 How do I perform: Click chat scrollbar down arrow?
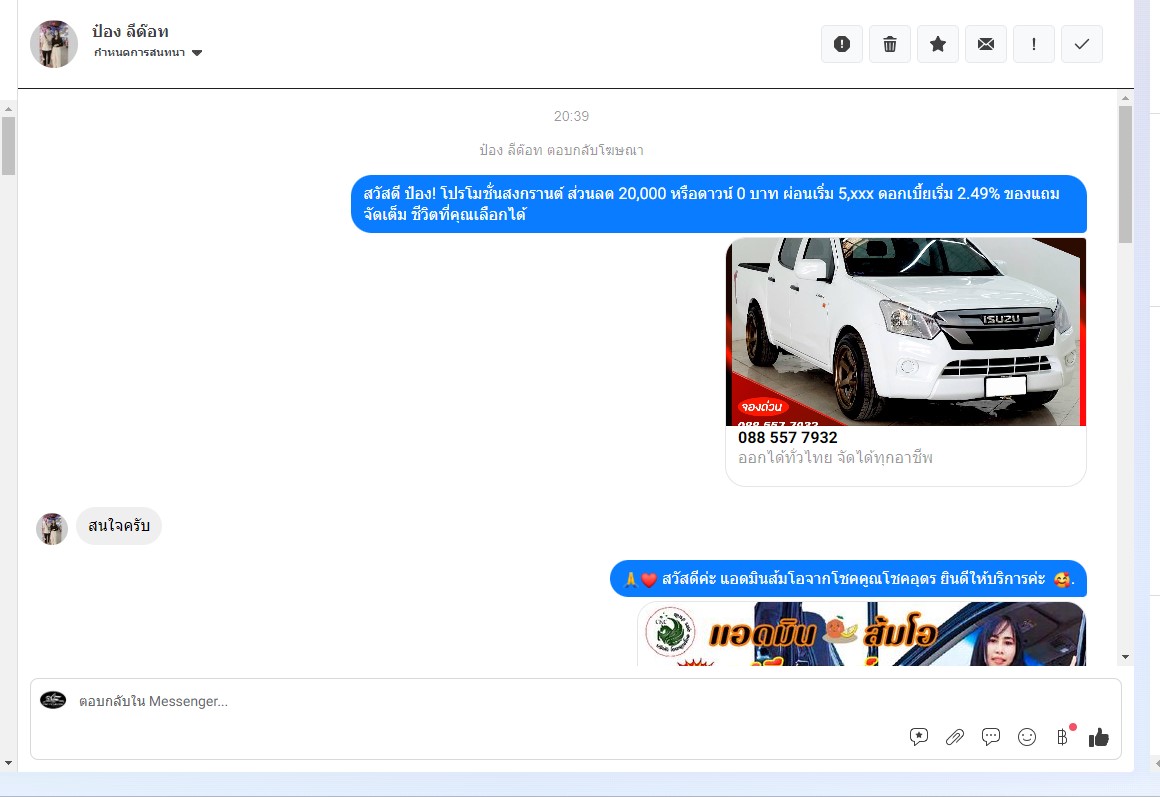click(1125, 657)
